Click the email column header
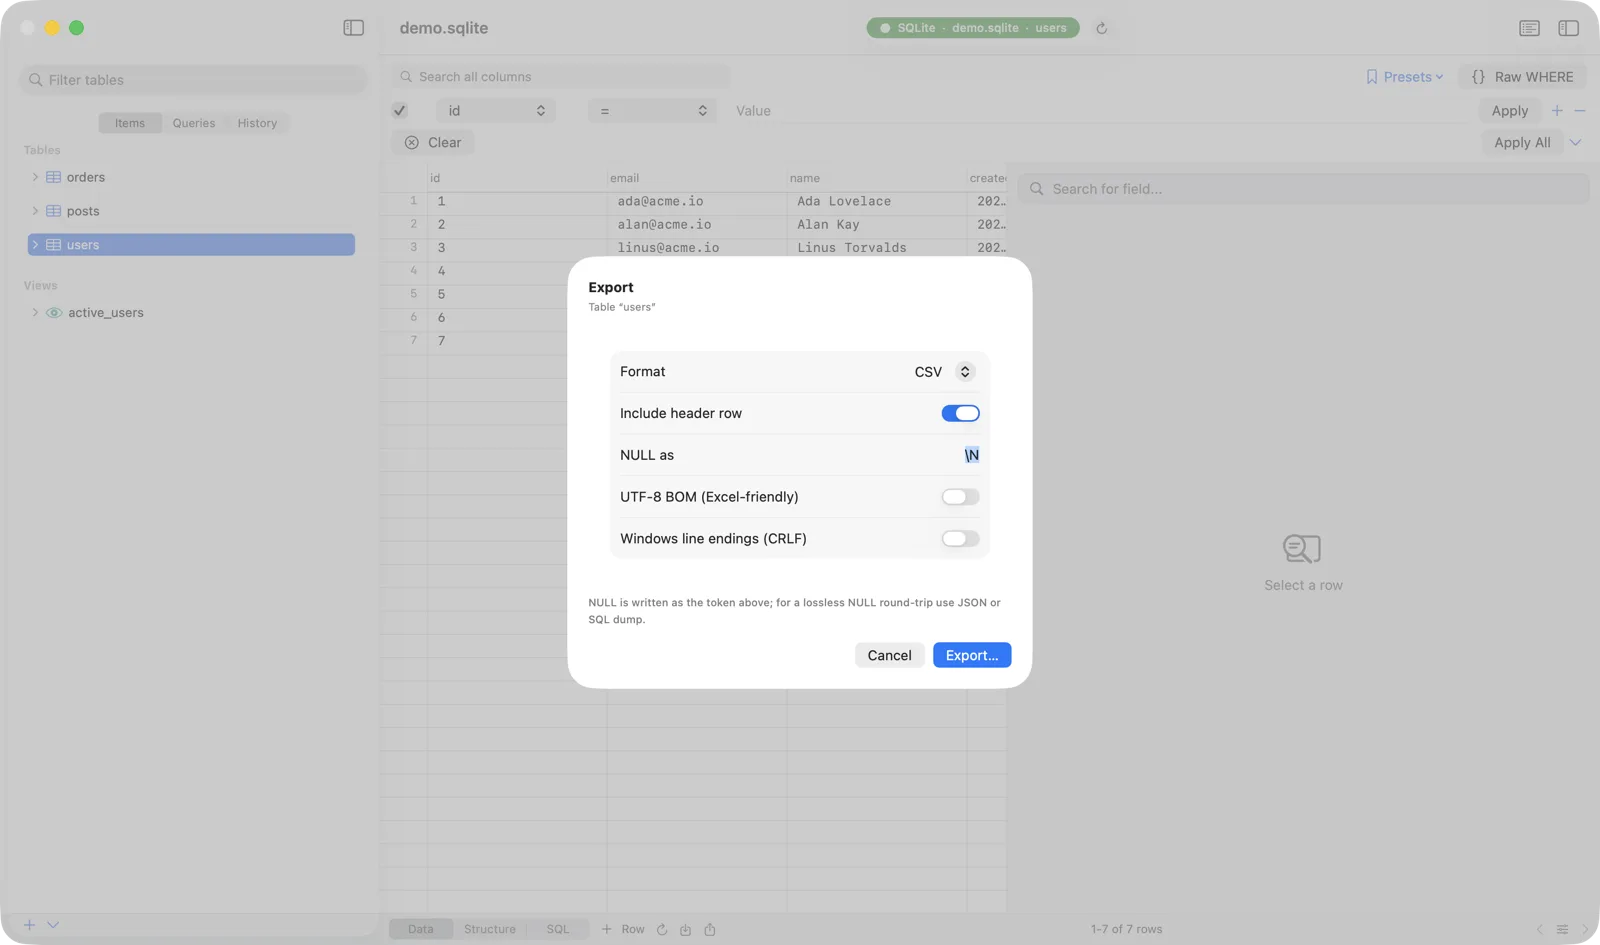1600x945 pixels. pos(697,178)
